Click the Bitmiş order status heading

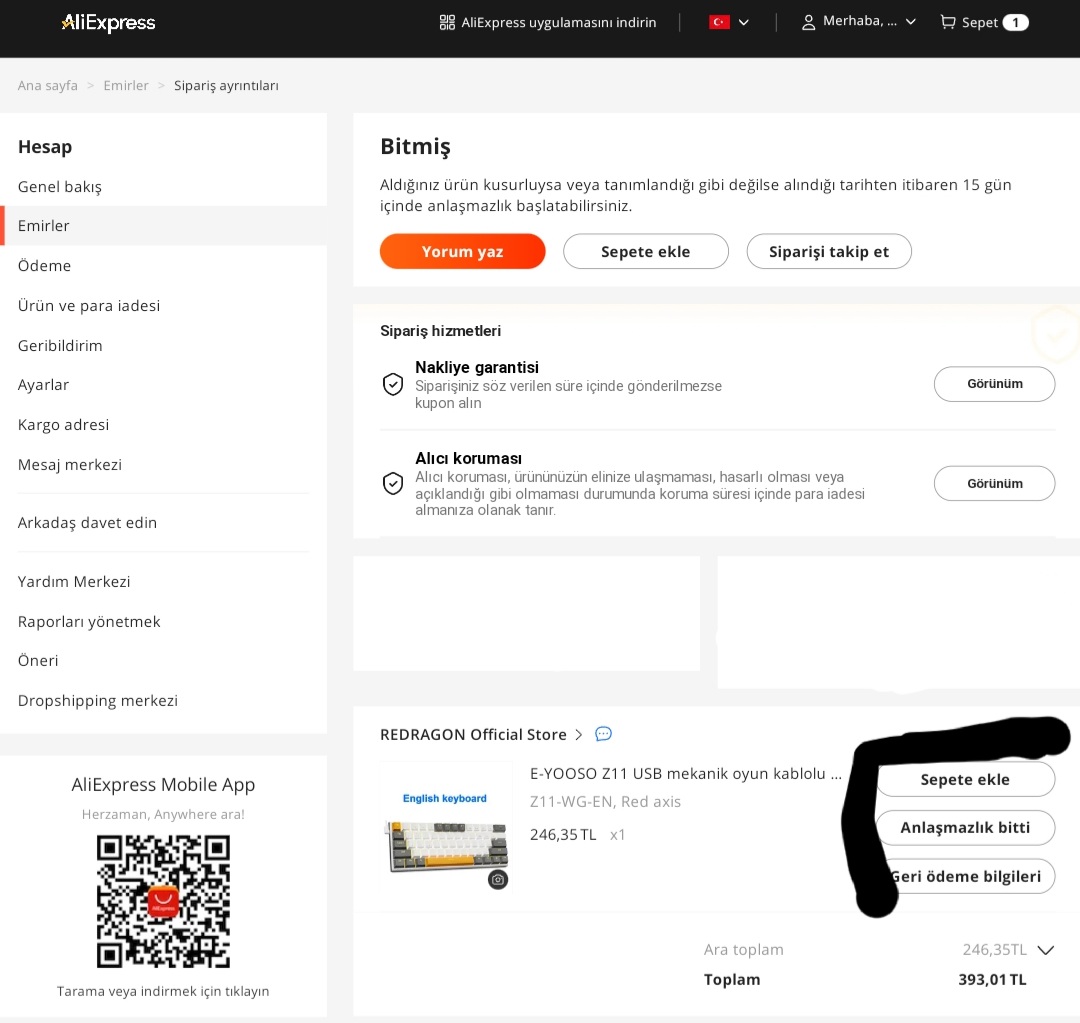[415, 146]
